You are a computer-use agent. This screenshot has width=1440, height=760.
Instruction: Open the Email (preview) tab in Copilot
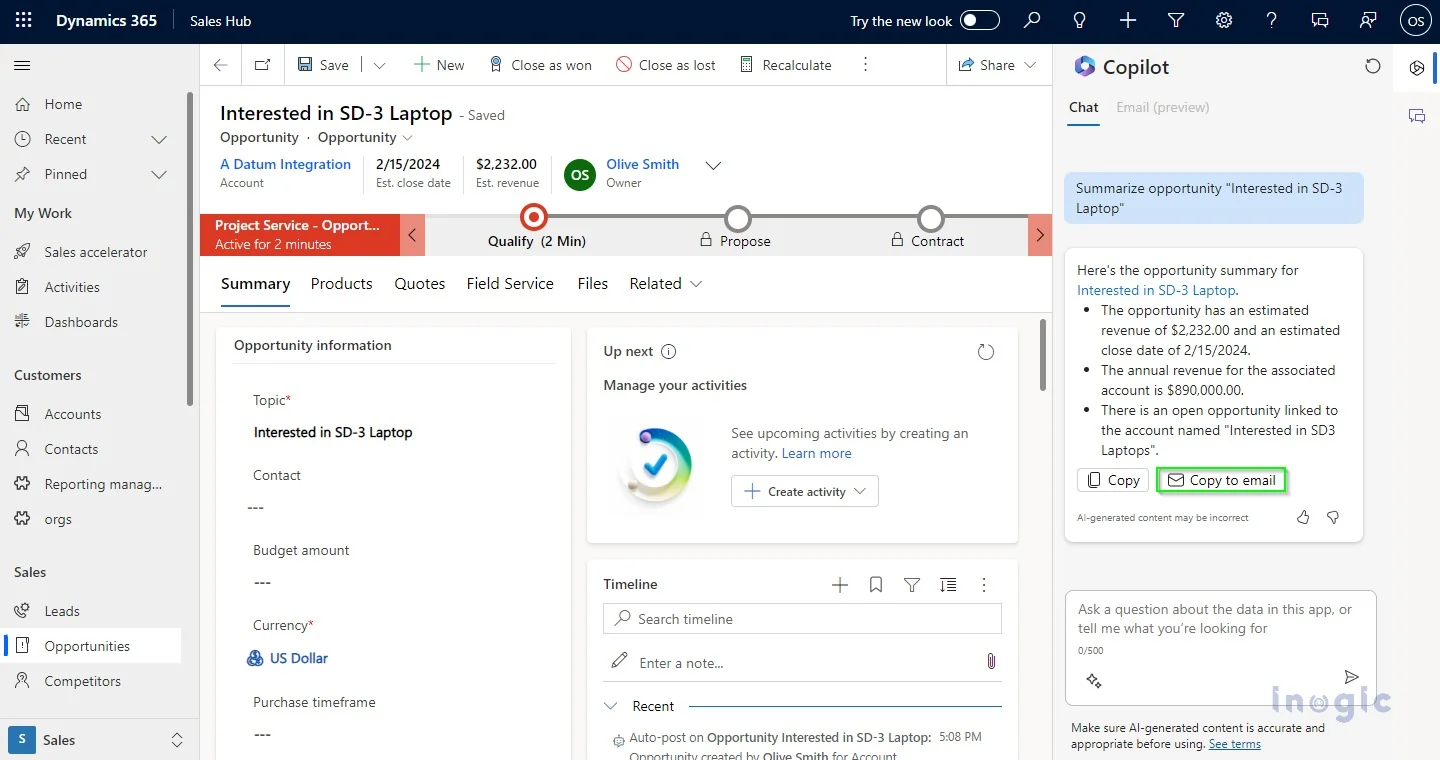point(1162,107)
